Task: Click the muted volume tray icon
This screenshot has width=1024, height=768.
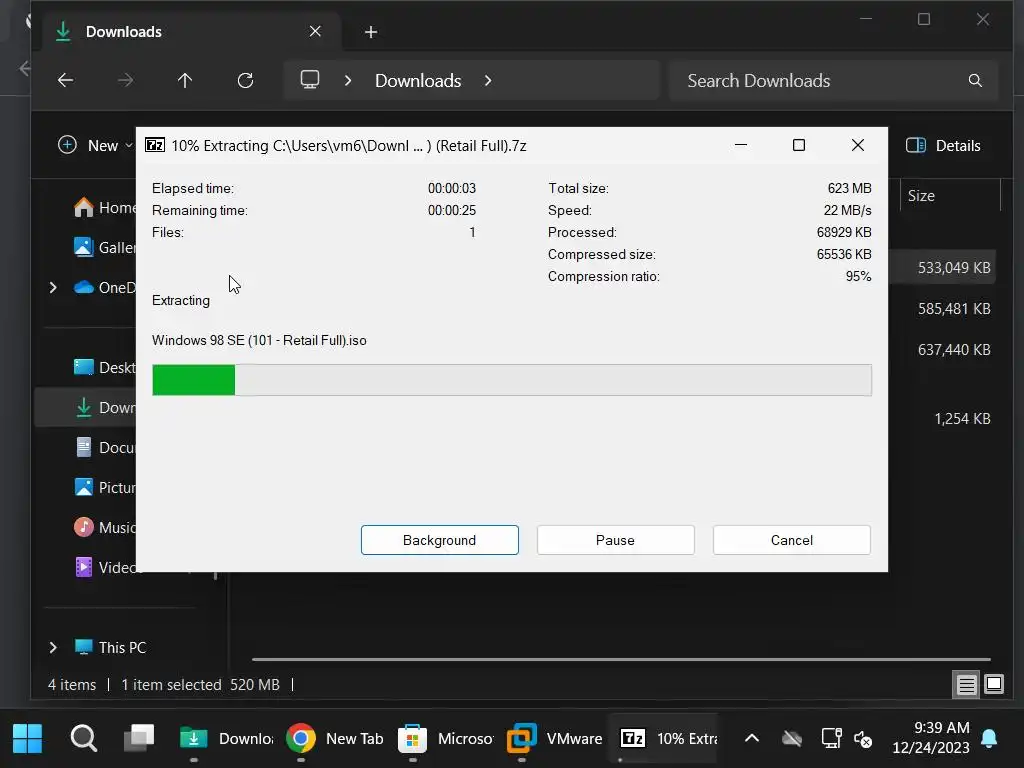Action: click(x=863, y=739)
